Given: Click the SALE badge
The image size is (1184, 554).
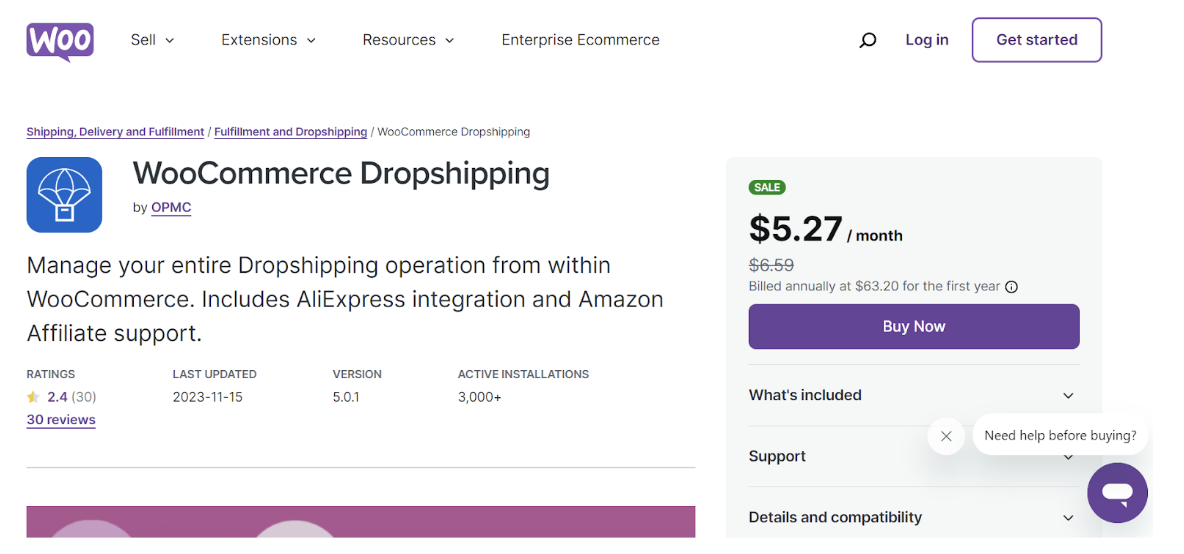Looking at the screenshot, I should pyautogui.click(x=767, y=187).
